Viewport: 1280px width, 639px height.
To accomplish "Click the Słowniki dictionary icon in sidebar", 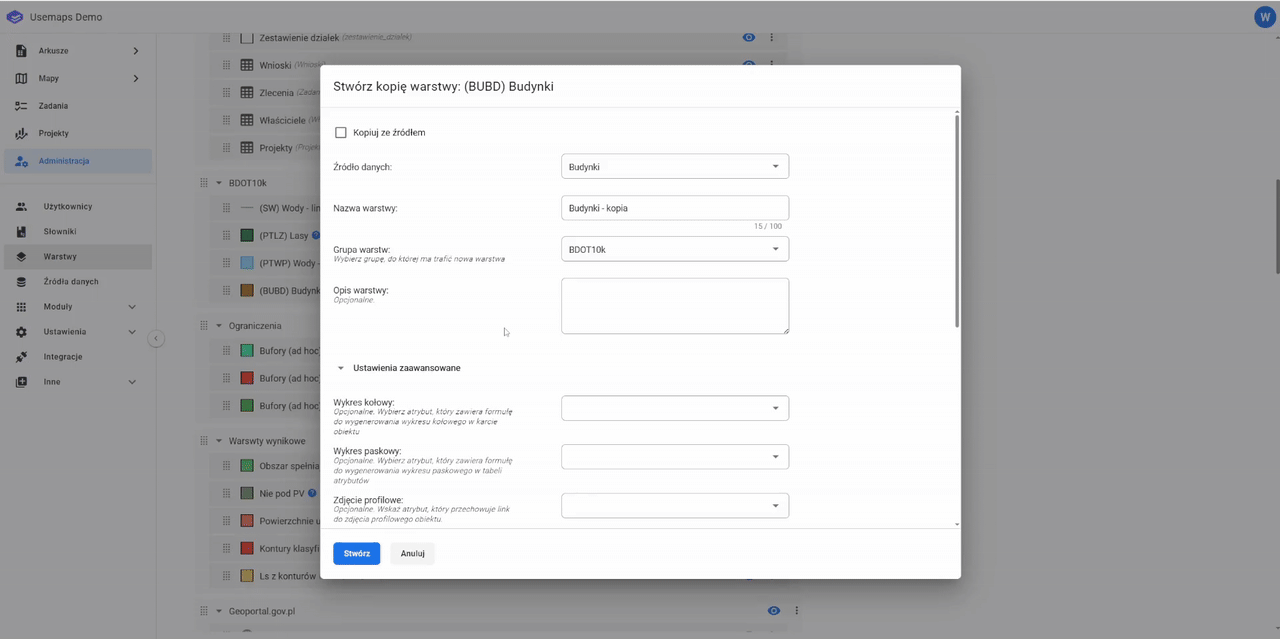I will (x=22, y=232).
